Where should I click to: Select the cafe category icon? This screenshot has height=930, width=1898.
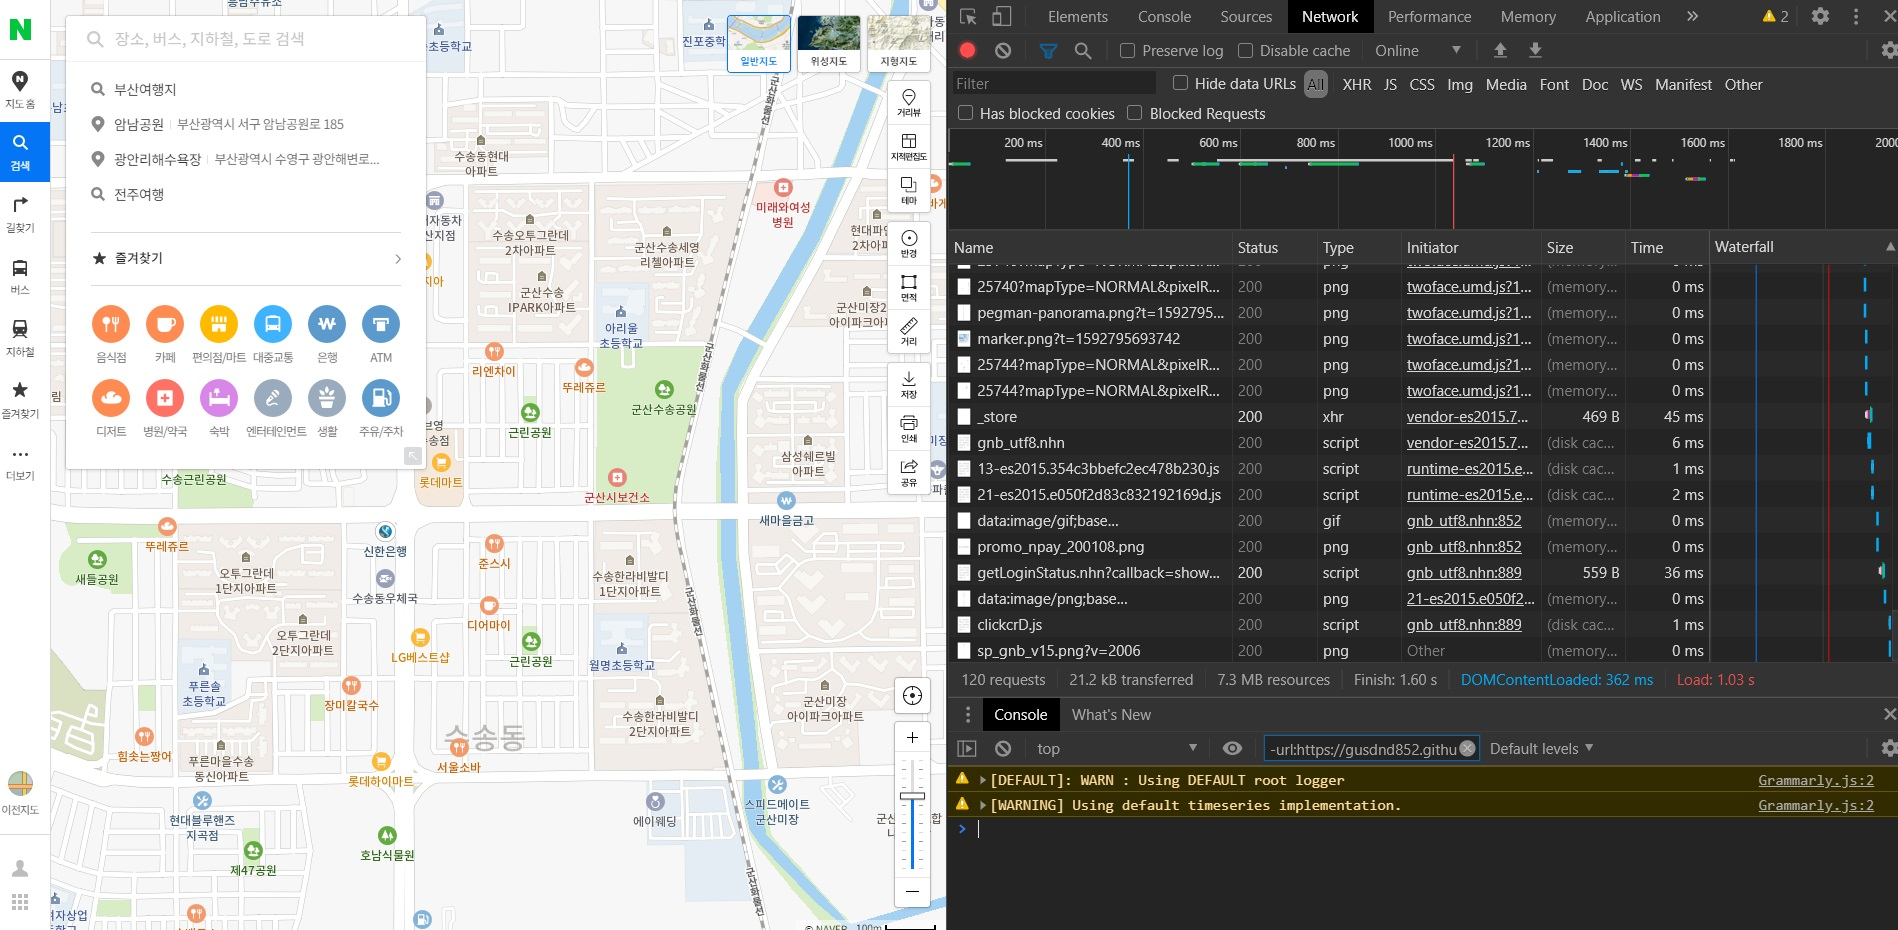click(165, 324)
